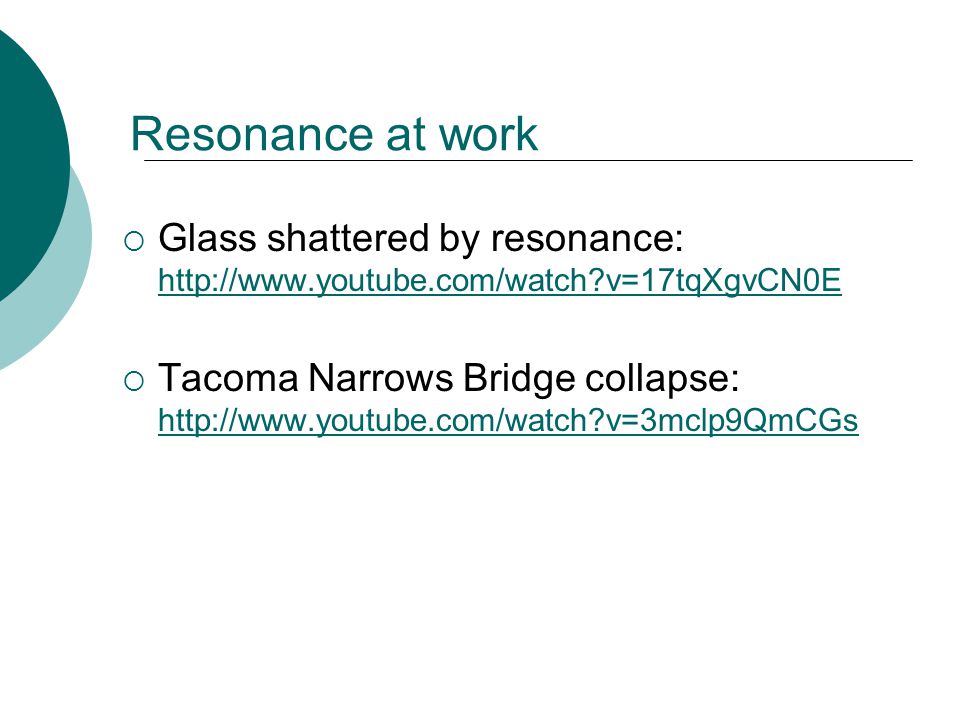
Task: Click the word "shattered" in first bullet
Action: point(348,238)
